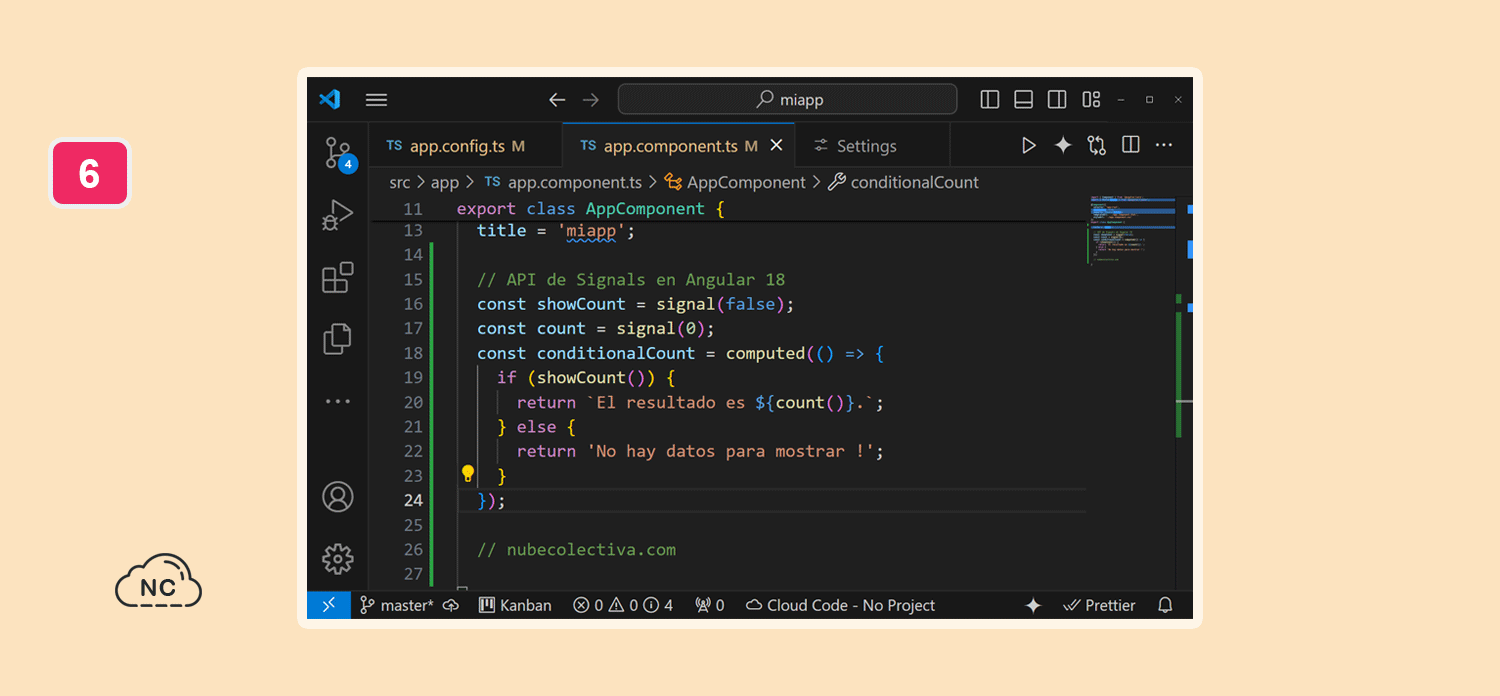The height and width of the screenshot is (696, 1500).
Task: Open notifications with the bell icon
Action: click(1165, 605)
